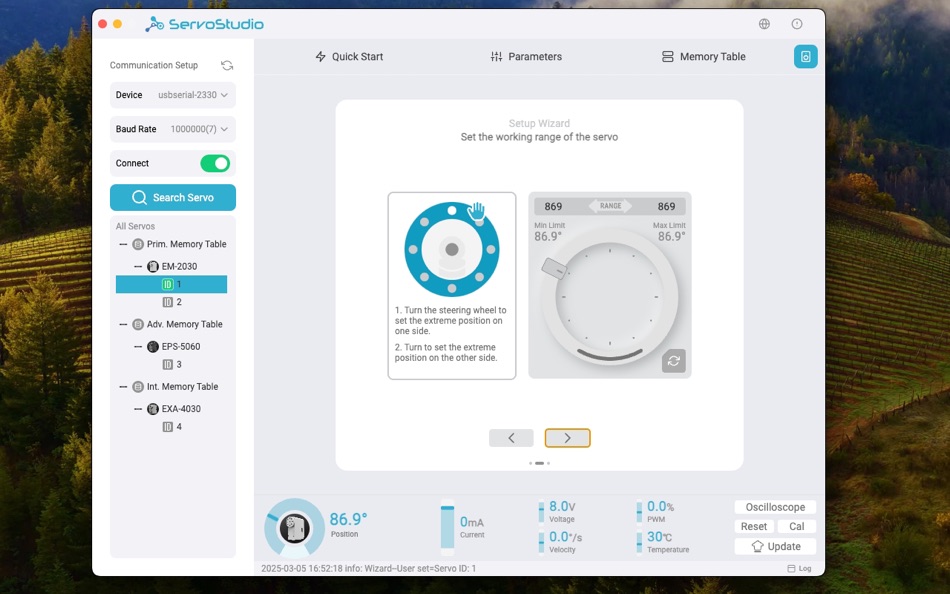Click the refresh icon beside Communication Setup
Viewport: 950px width, 594px height.
(227, 65)
